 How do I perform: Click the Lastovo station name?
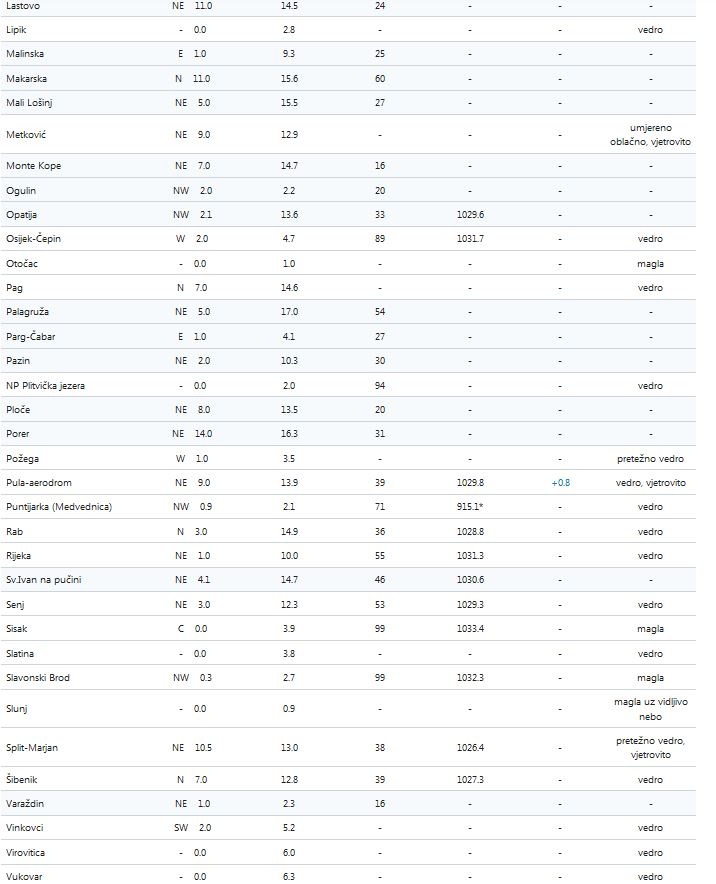click(x=23, y=6)
